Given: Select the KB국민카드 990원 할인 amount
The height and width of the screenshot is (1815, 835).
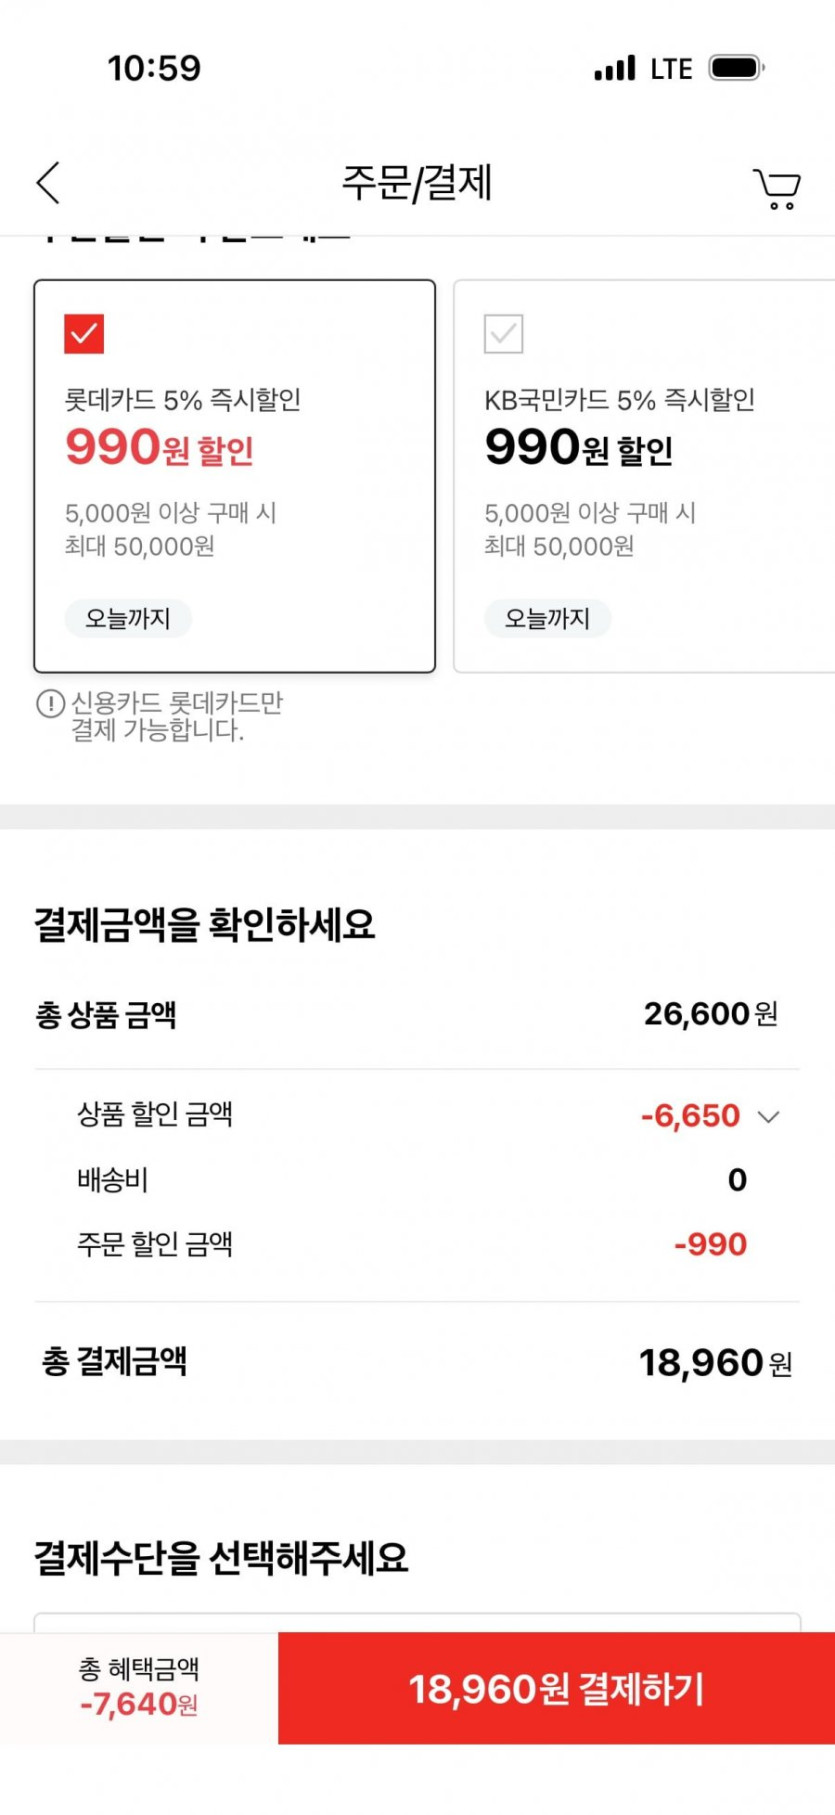Looking at the screenshot, I should pyautogui.click(x=578, y=448).
